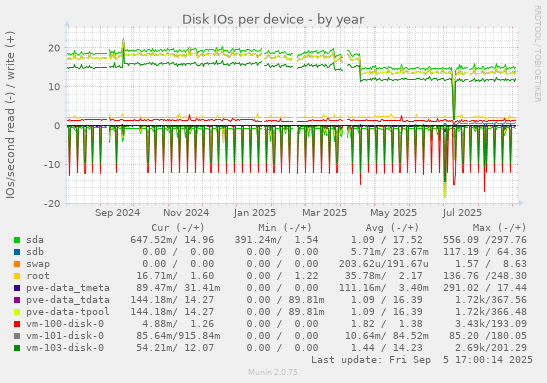Image resolution: width=547 pixels, height=383 pixels.
Task: Click the gray vm-101-disk-0 swatch
Action: pos(17,336)
